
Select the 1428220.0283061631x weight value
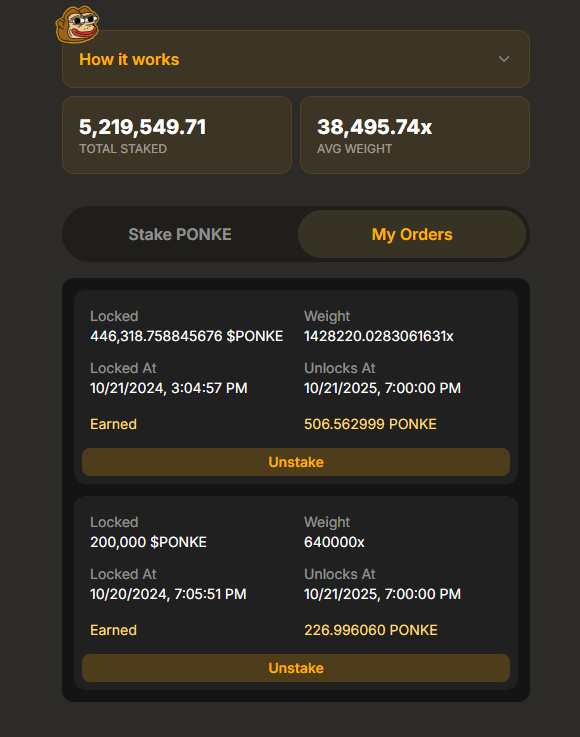(x=379, y=336)
